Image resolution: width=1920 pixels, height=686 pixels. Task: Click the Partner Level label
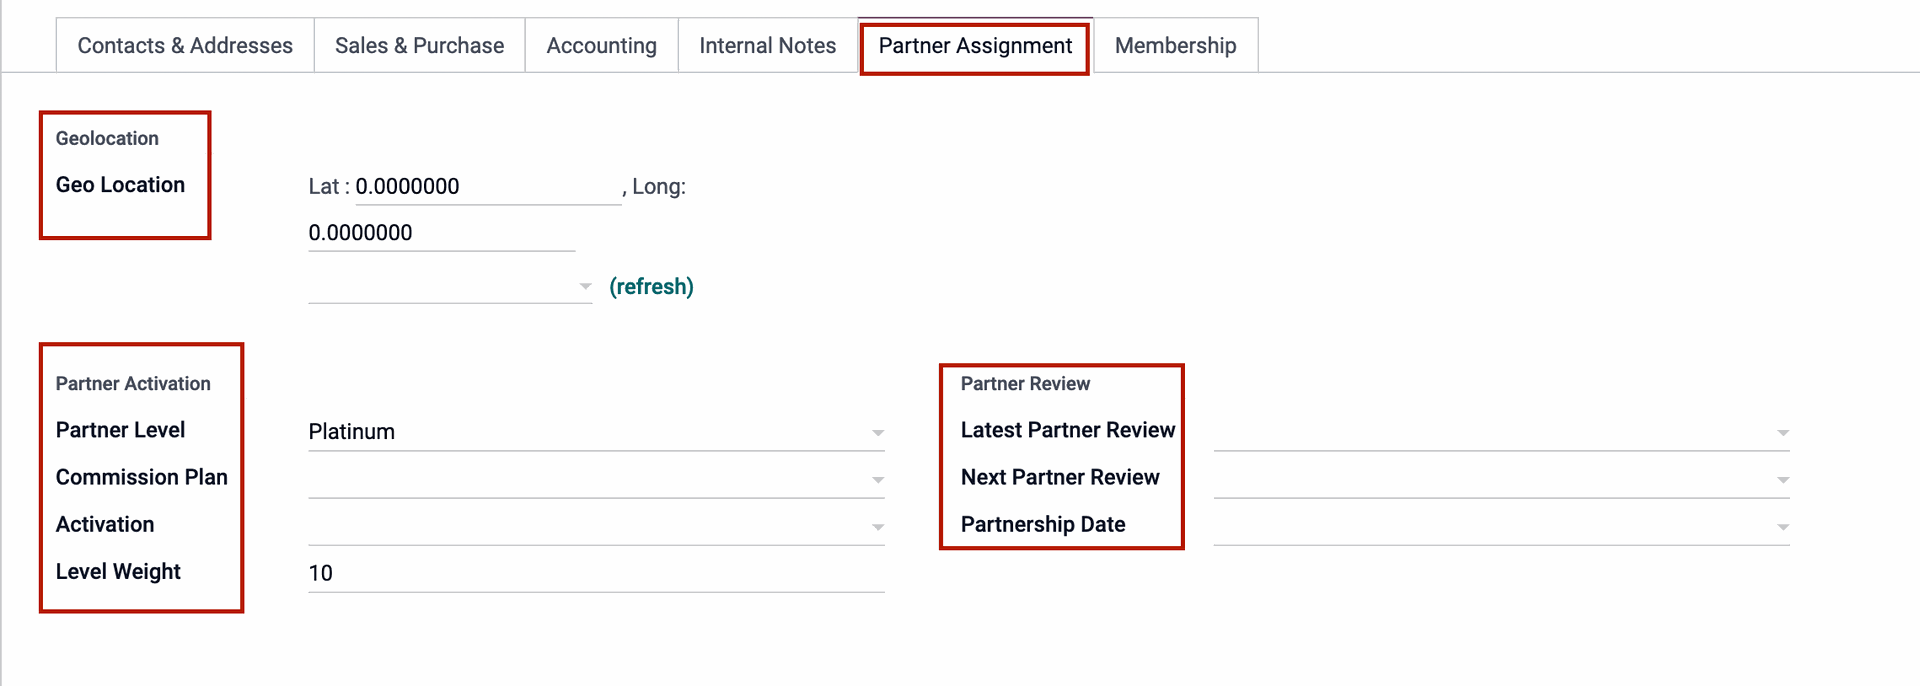pyautogui.click(x=120, y=430)
